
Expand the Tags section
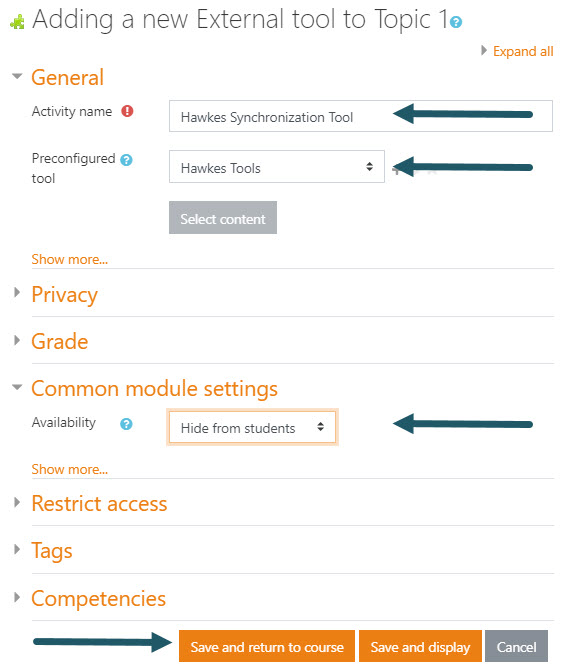coord(52,550)
